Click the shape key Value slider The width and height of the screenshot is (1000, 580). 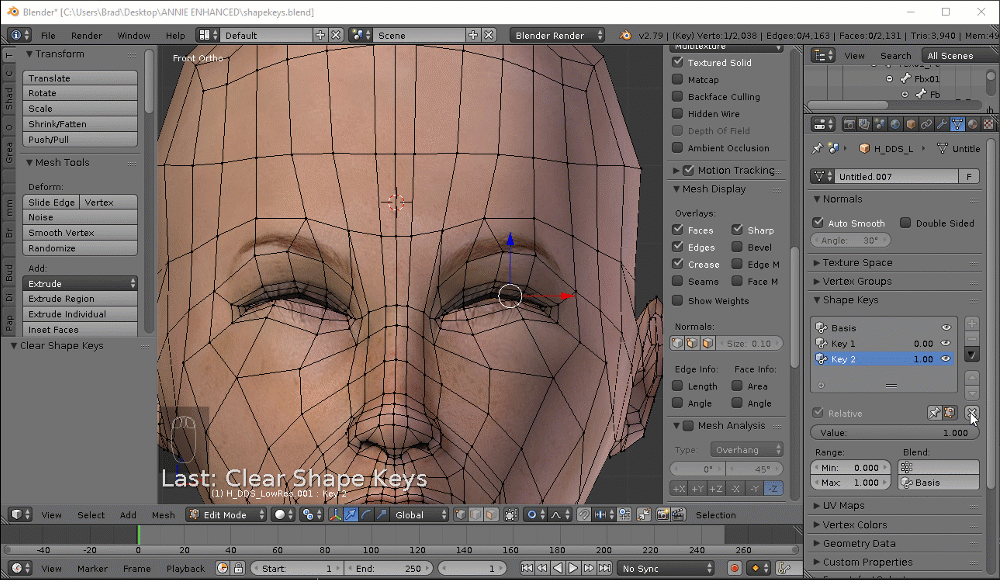(895, 433)
